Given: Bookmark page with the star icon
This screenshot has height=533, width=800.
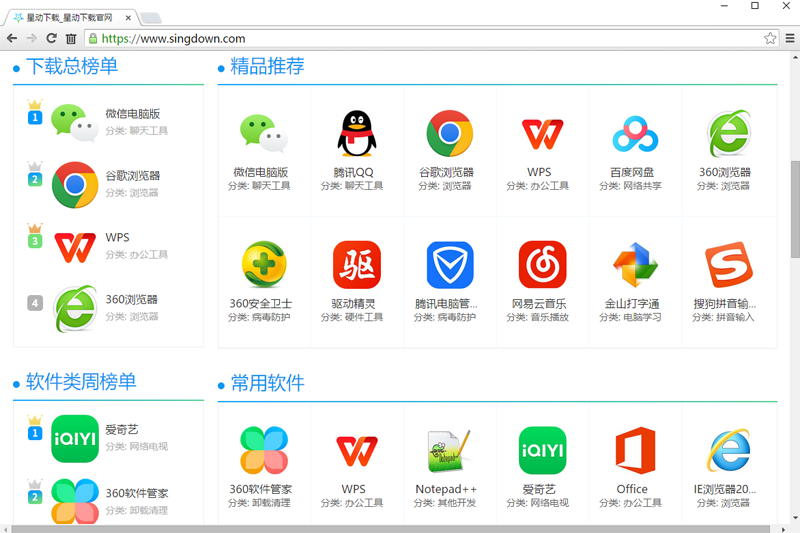Looking at the screenshot, I should 770,39.
